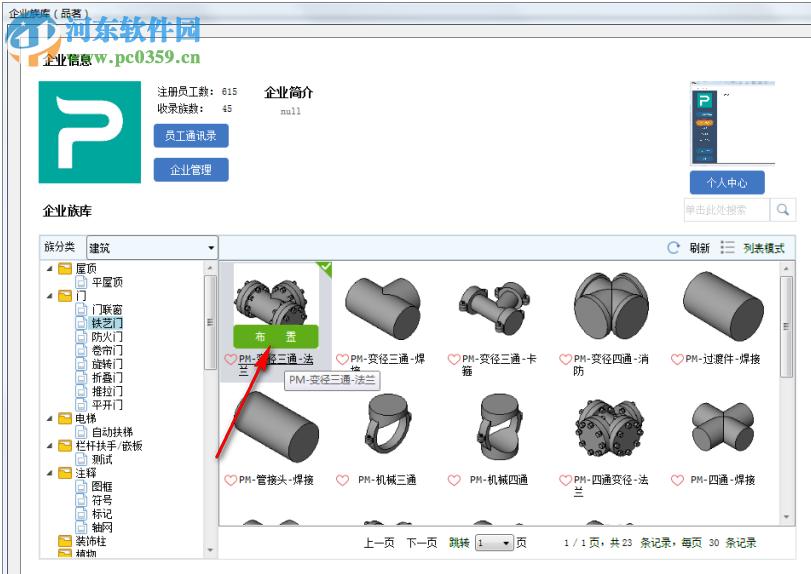The height and width of the screenshot is (574, 811).
Task: Go to 下一页 next page
Action: coord(422,543)
